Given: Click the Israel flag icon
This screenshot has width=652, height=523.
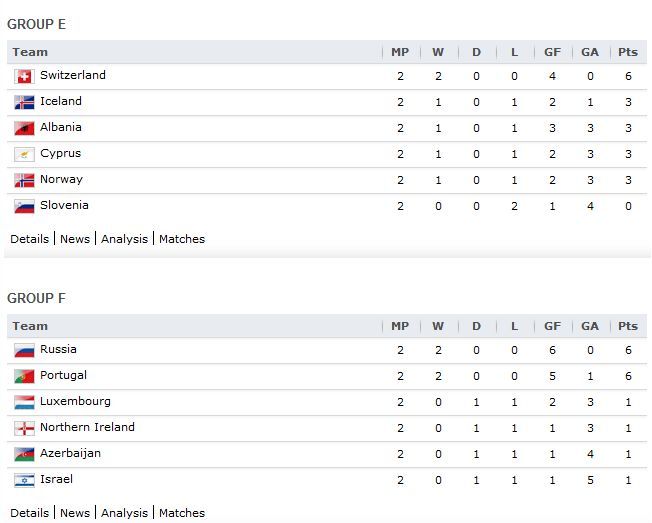Looking at the screenshot, I should [24, 480].
